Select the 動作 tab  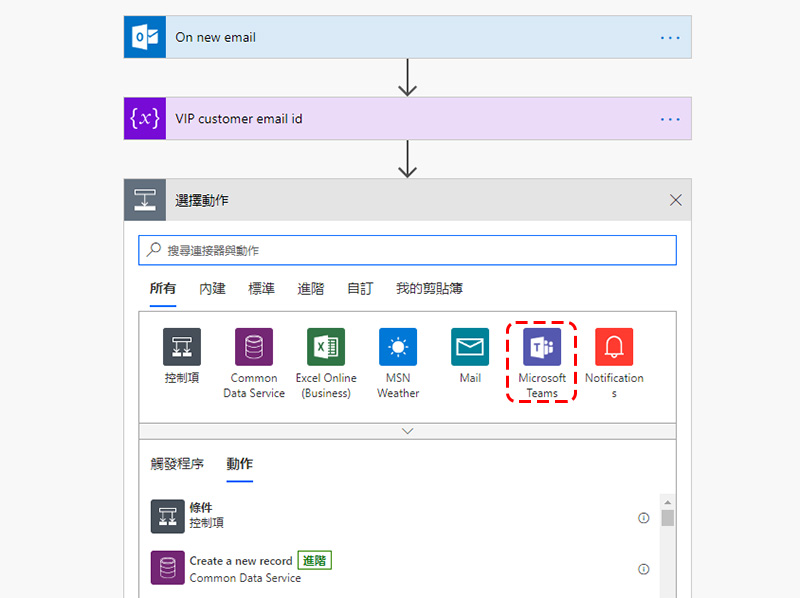click(x=239, y=464)
